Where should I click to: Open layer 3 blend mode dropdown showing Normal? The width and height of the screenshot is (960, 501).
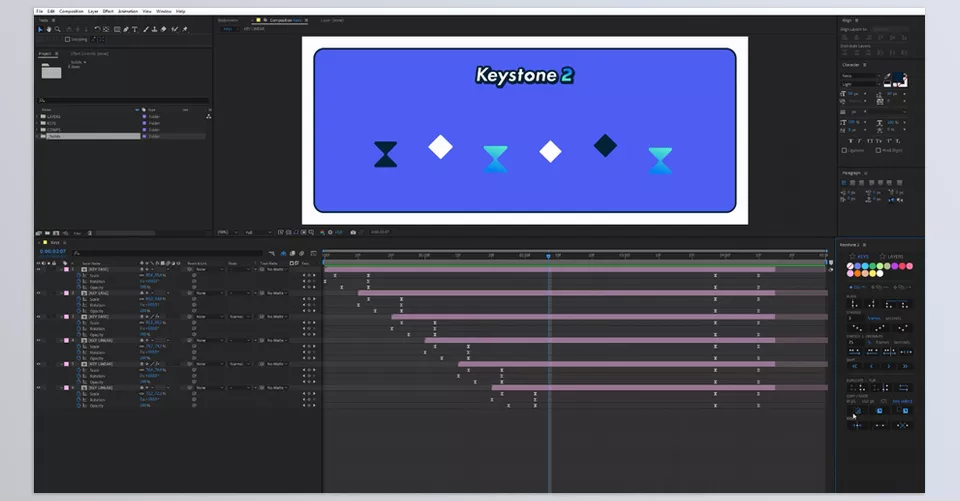click(238, 317)
